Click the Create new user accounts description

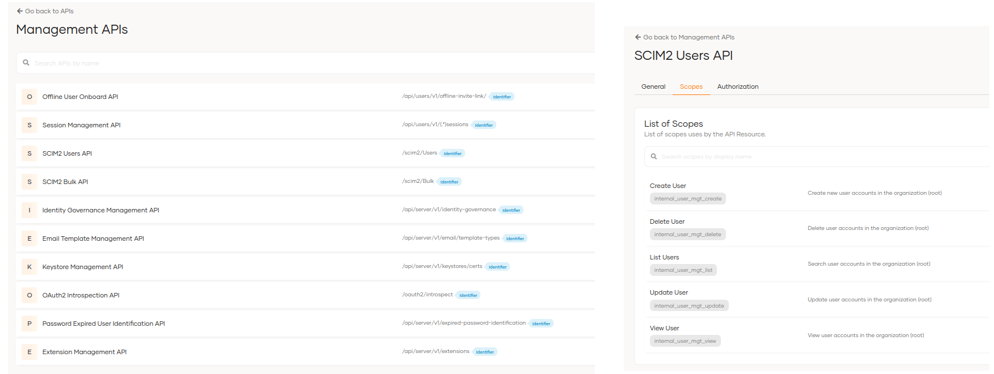875,193
